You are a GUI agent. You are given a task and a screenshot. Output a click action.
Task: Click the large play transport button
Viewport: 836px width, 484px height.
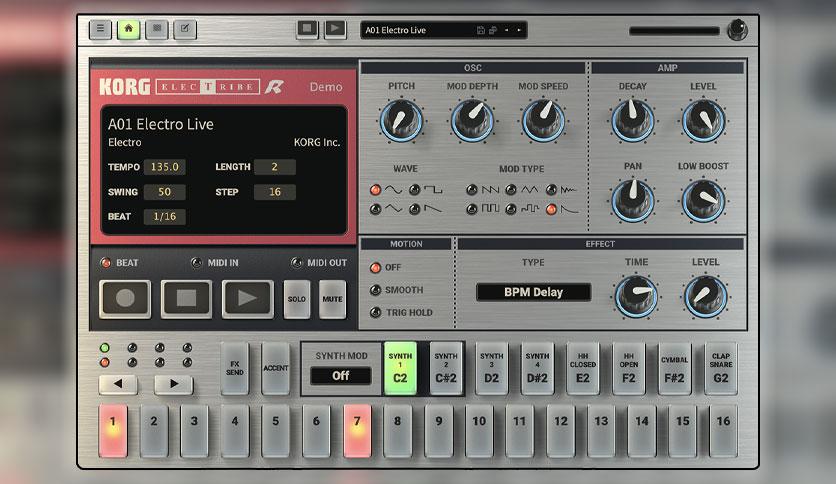pyautogui.click(x=247, y=299)
